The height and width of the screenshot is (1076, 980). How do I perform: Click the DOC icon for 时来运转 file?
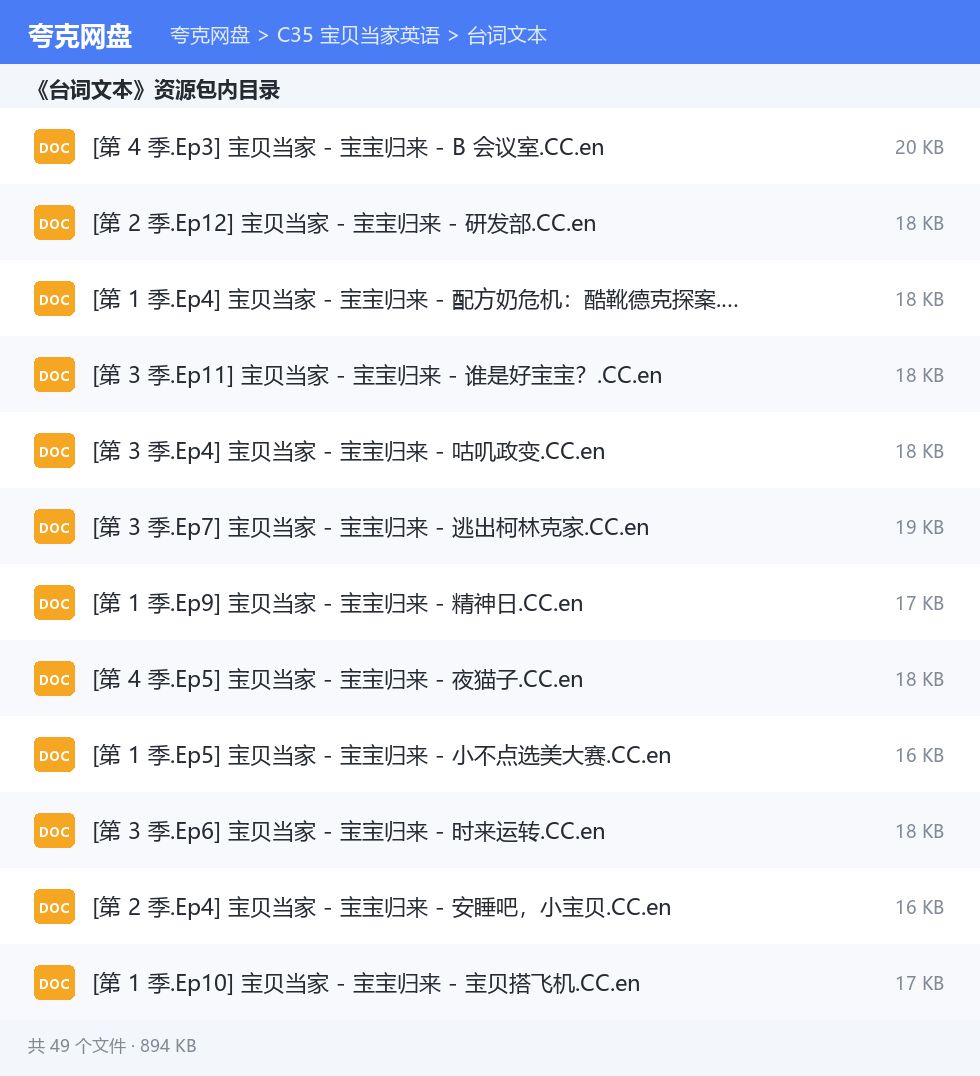[x=54, y=831]
